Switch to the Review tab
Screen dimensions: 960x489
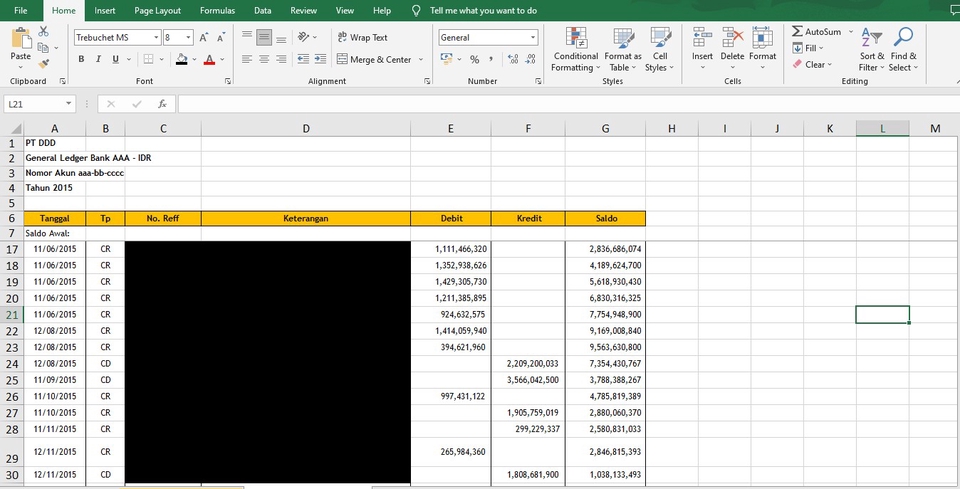pos(304,10)
